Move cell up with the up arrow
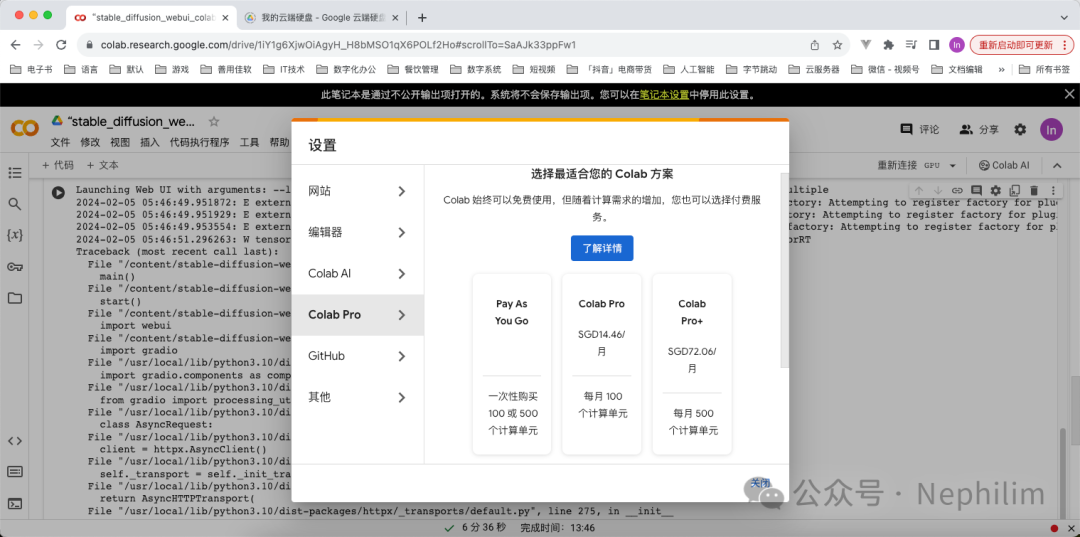Image resolution: width=1080 pixels, height=537 pixels. click(x=919, y=190)
